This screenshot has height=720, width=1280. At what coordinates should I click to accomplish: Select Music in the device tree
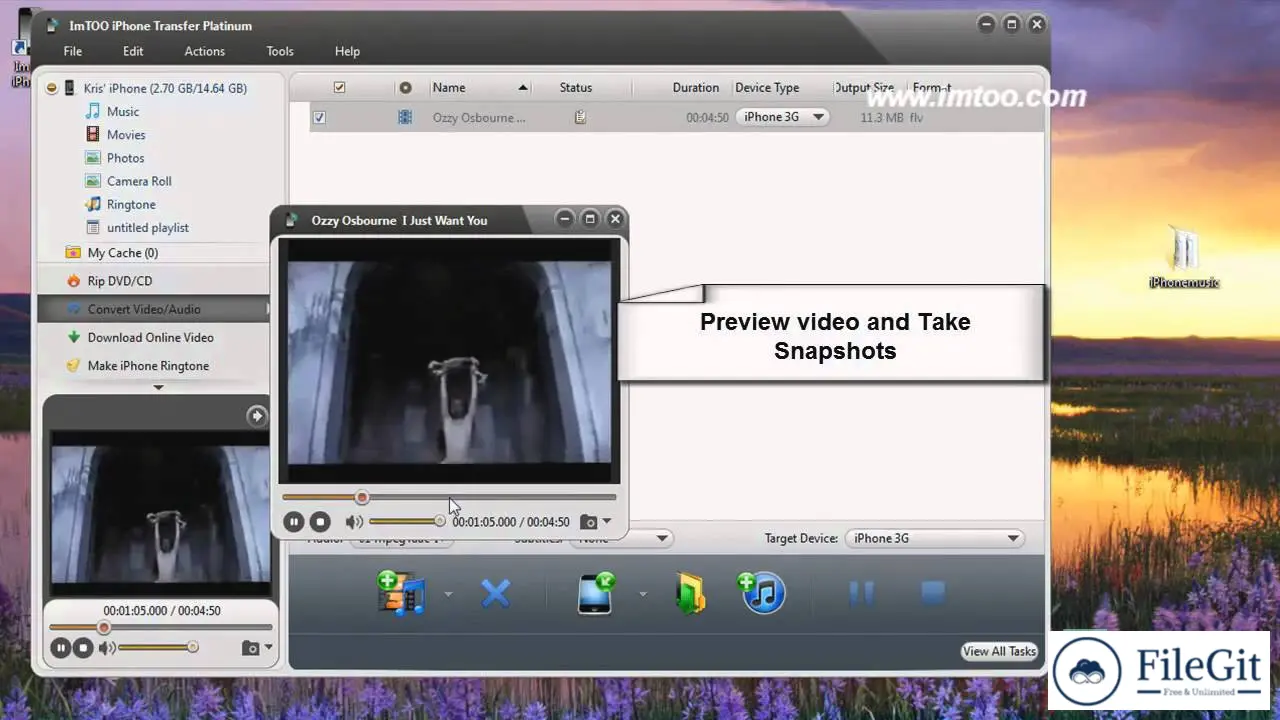(x=123, y=112)
